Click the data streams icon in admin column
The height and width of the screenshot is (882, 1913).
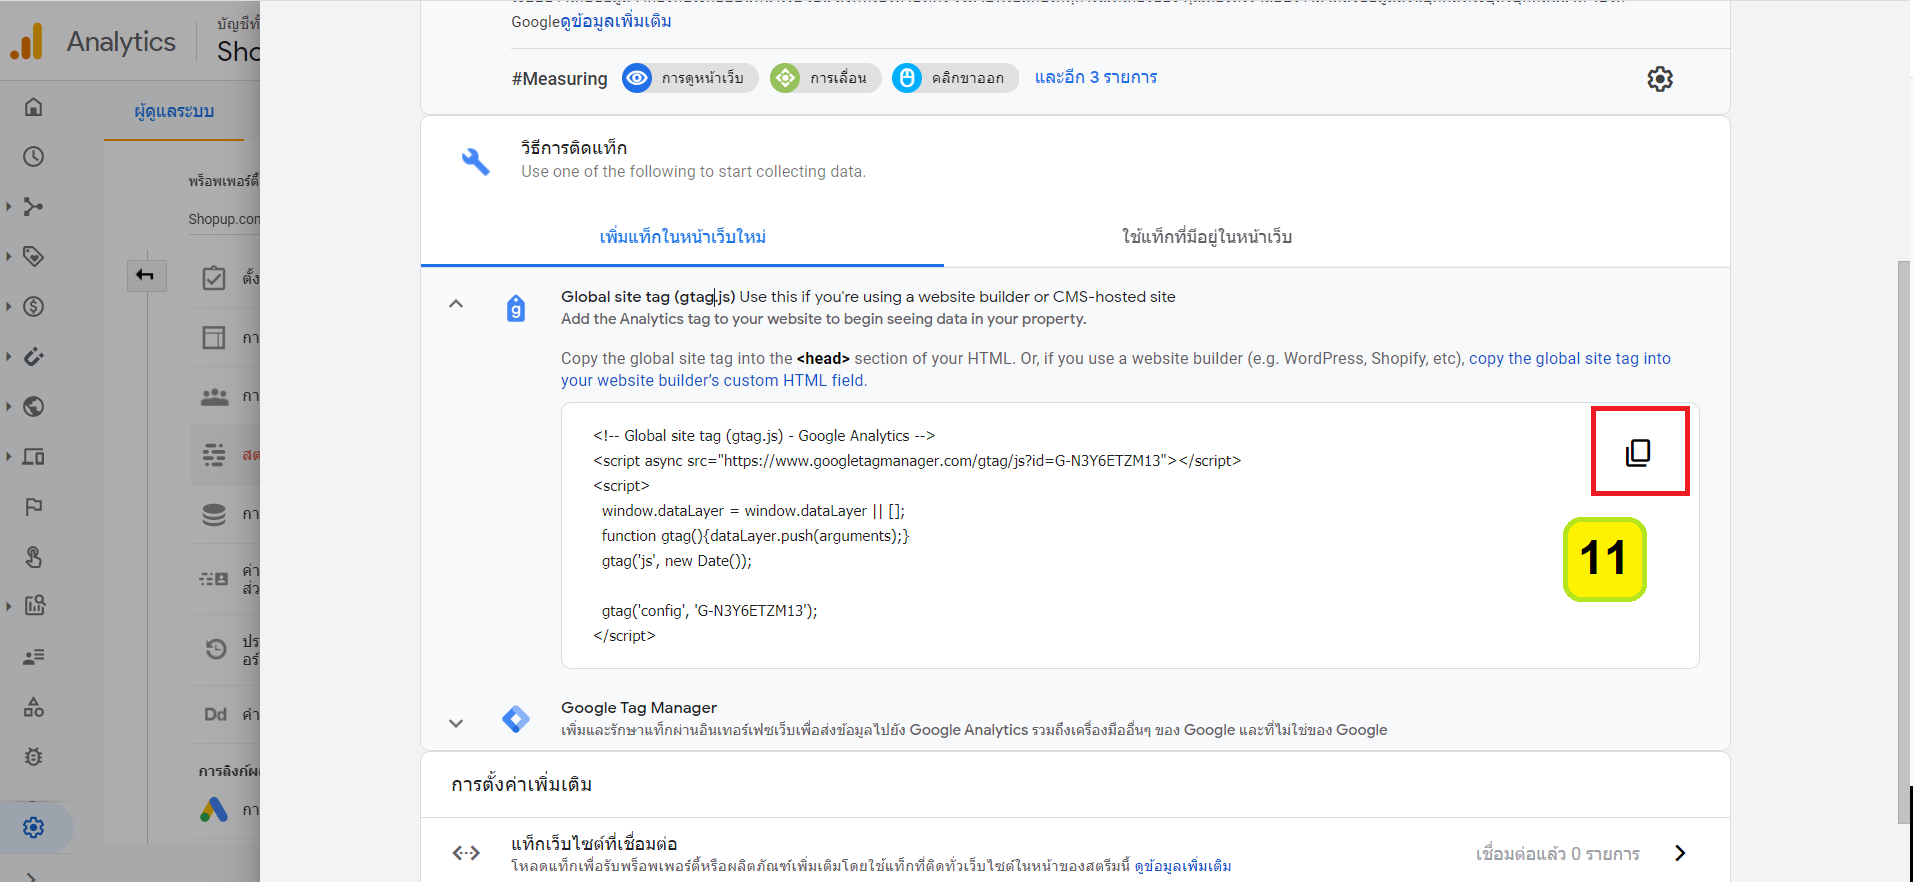(x=214, y=455)
